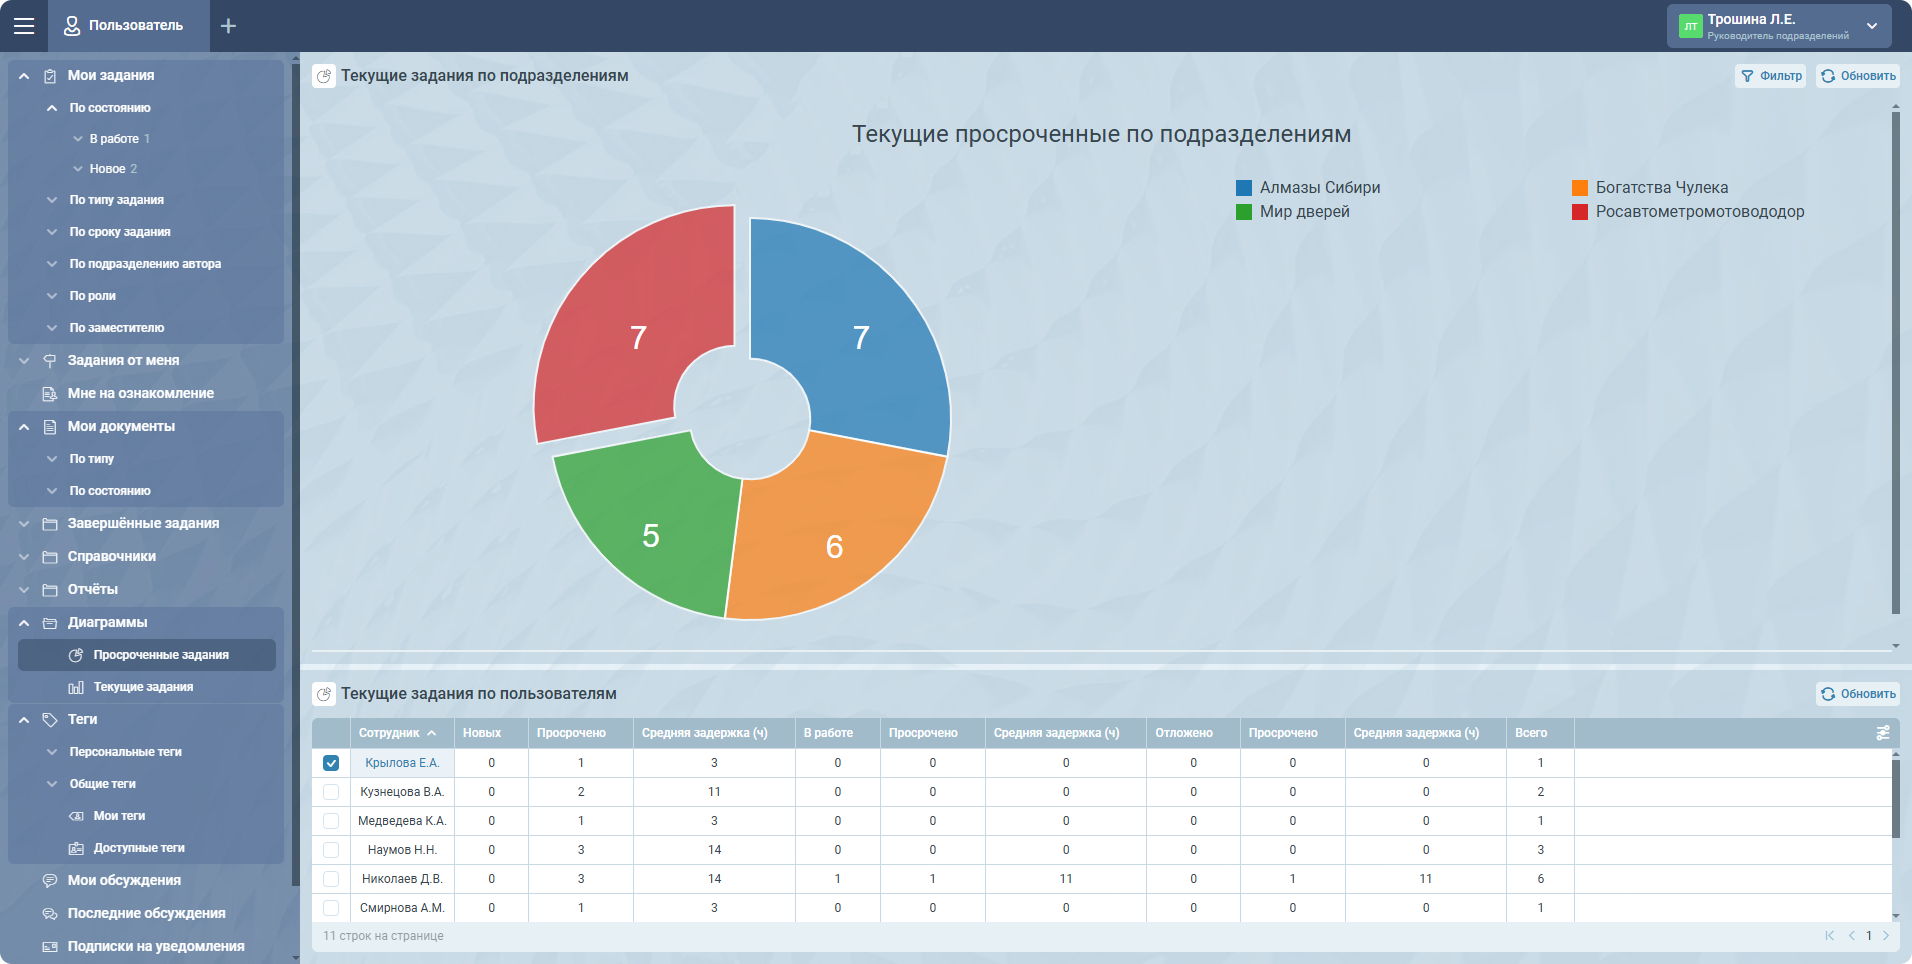Check the Кузнецова В.А. row checkbox
Screen dimensions: 1912x964
click(331, 792)
